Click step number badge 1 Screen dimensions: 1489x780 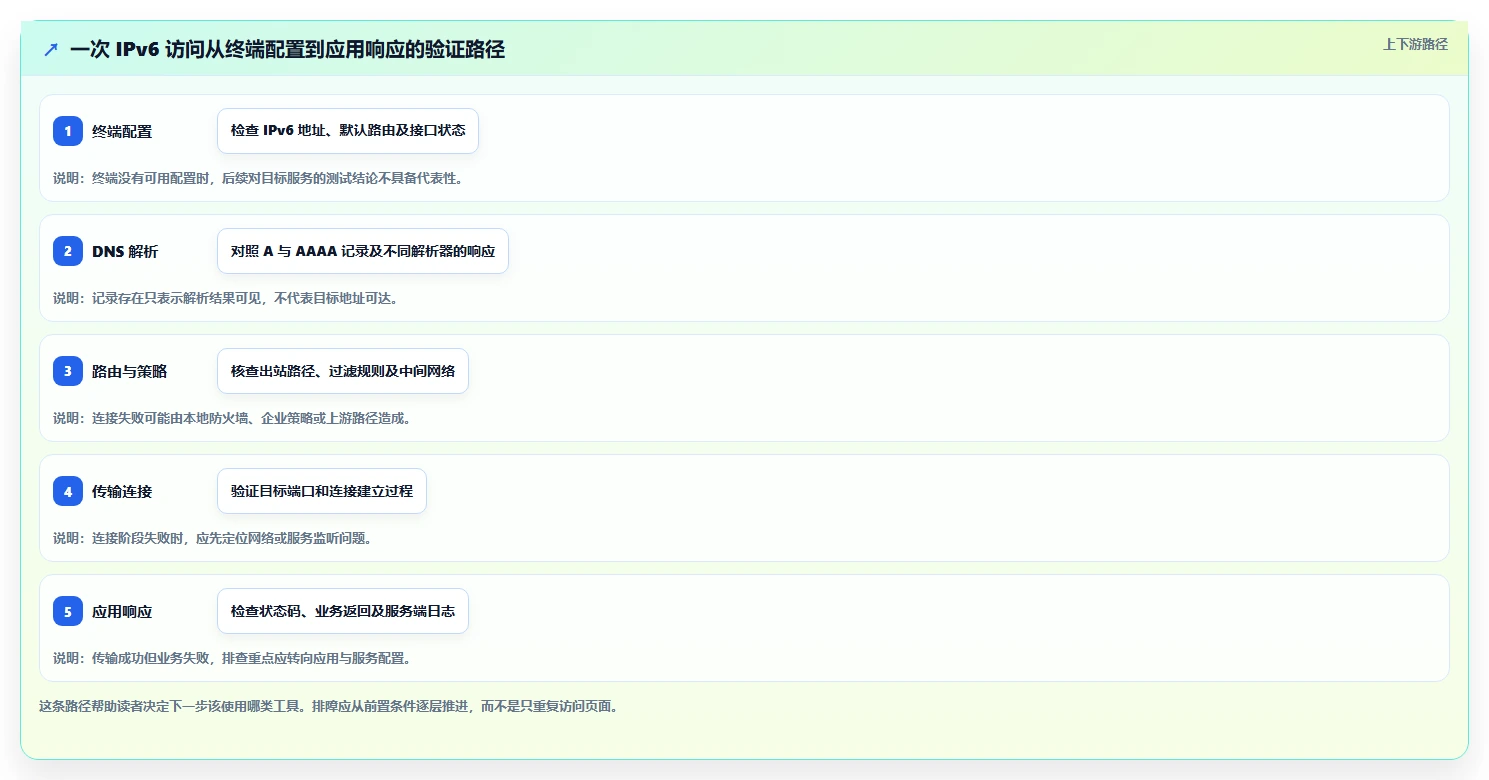(x=68, y=131)
